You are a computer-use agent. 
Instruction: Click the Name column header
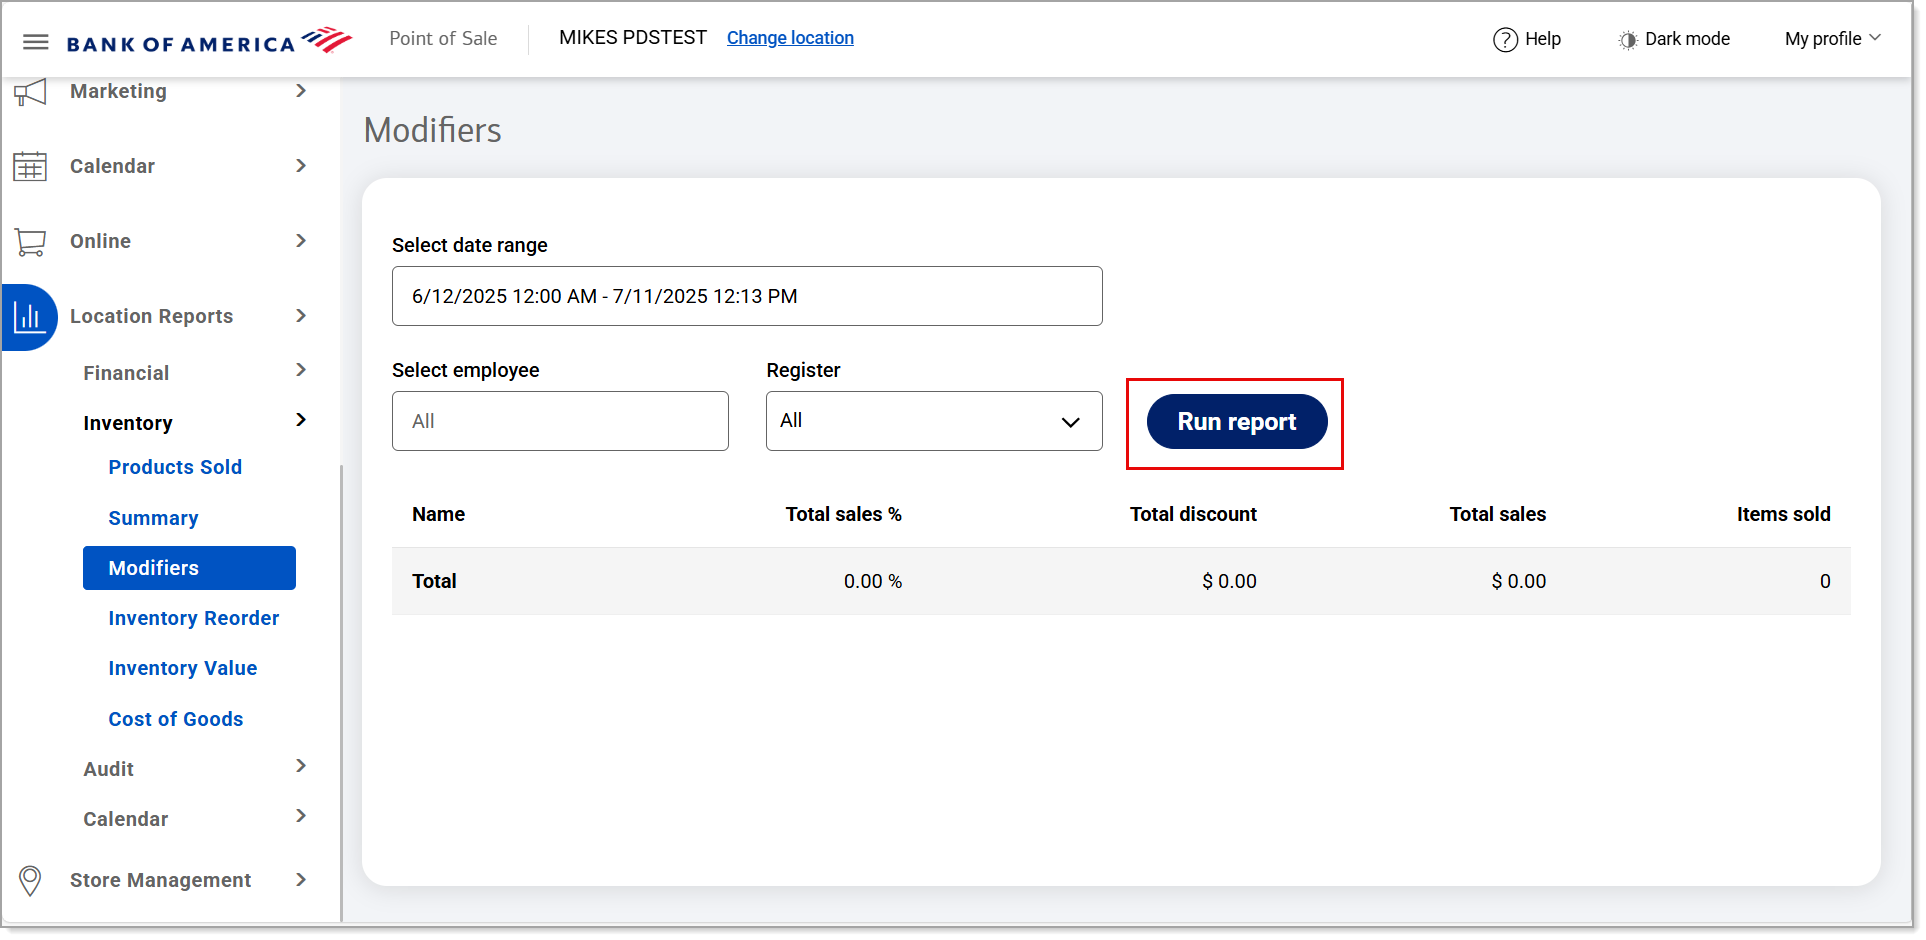click(438, 514)
